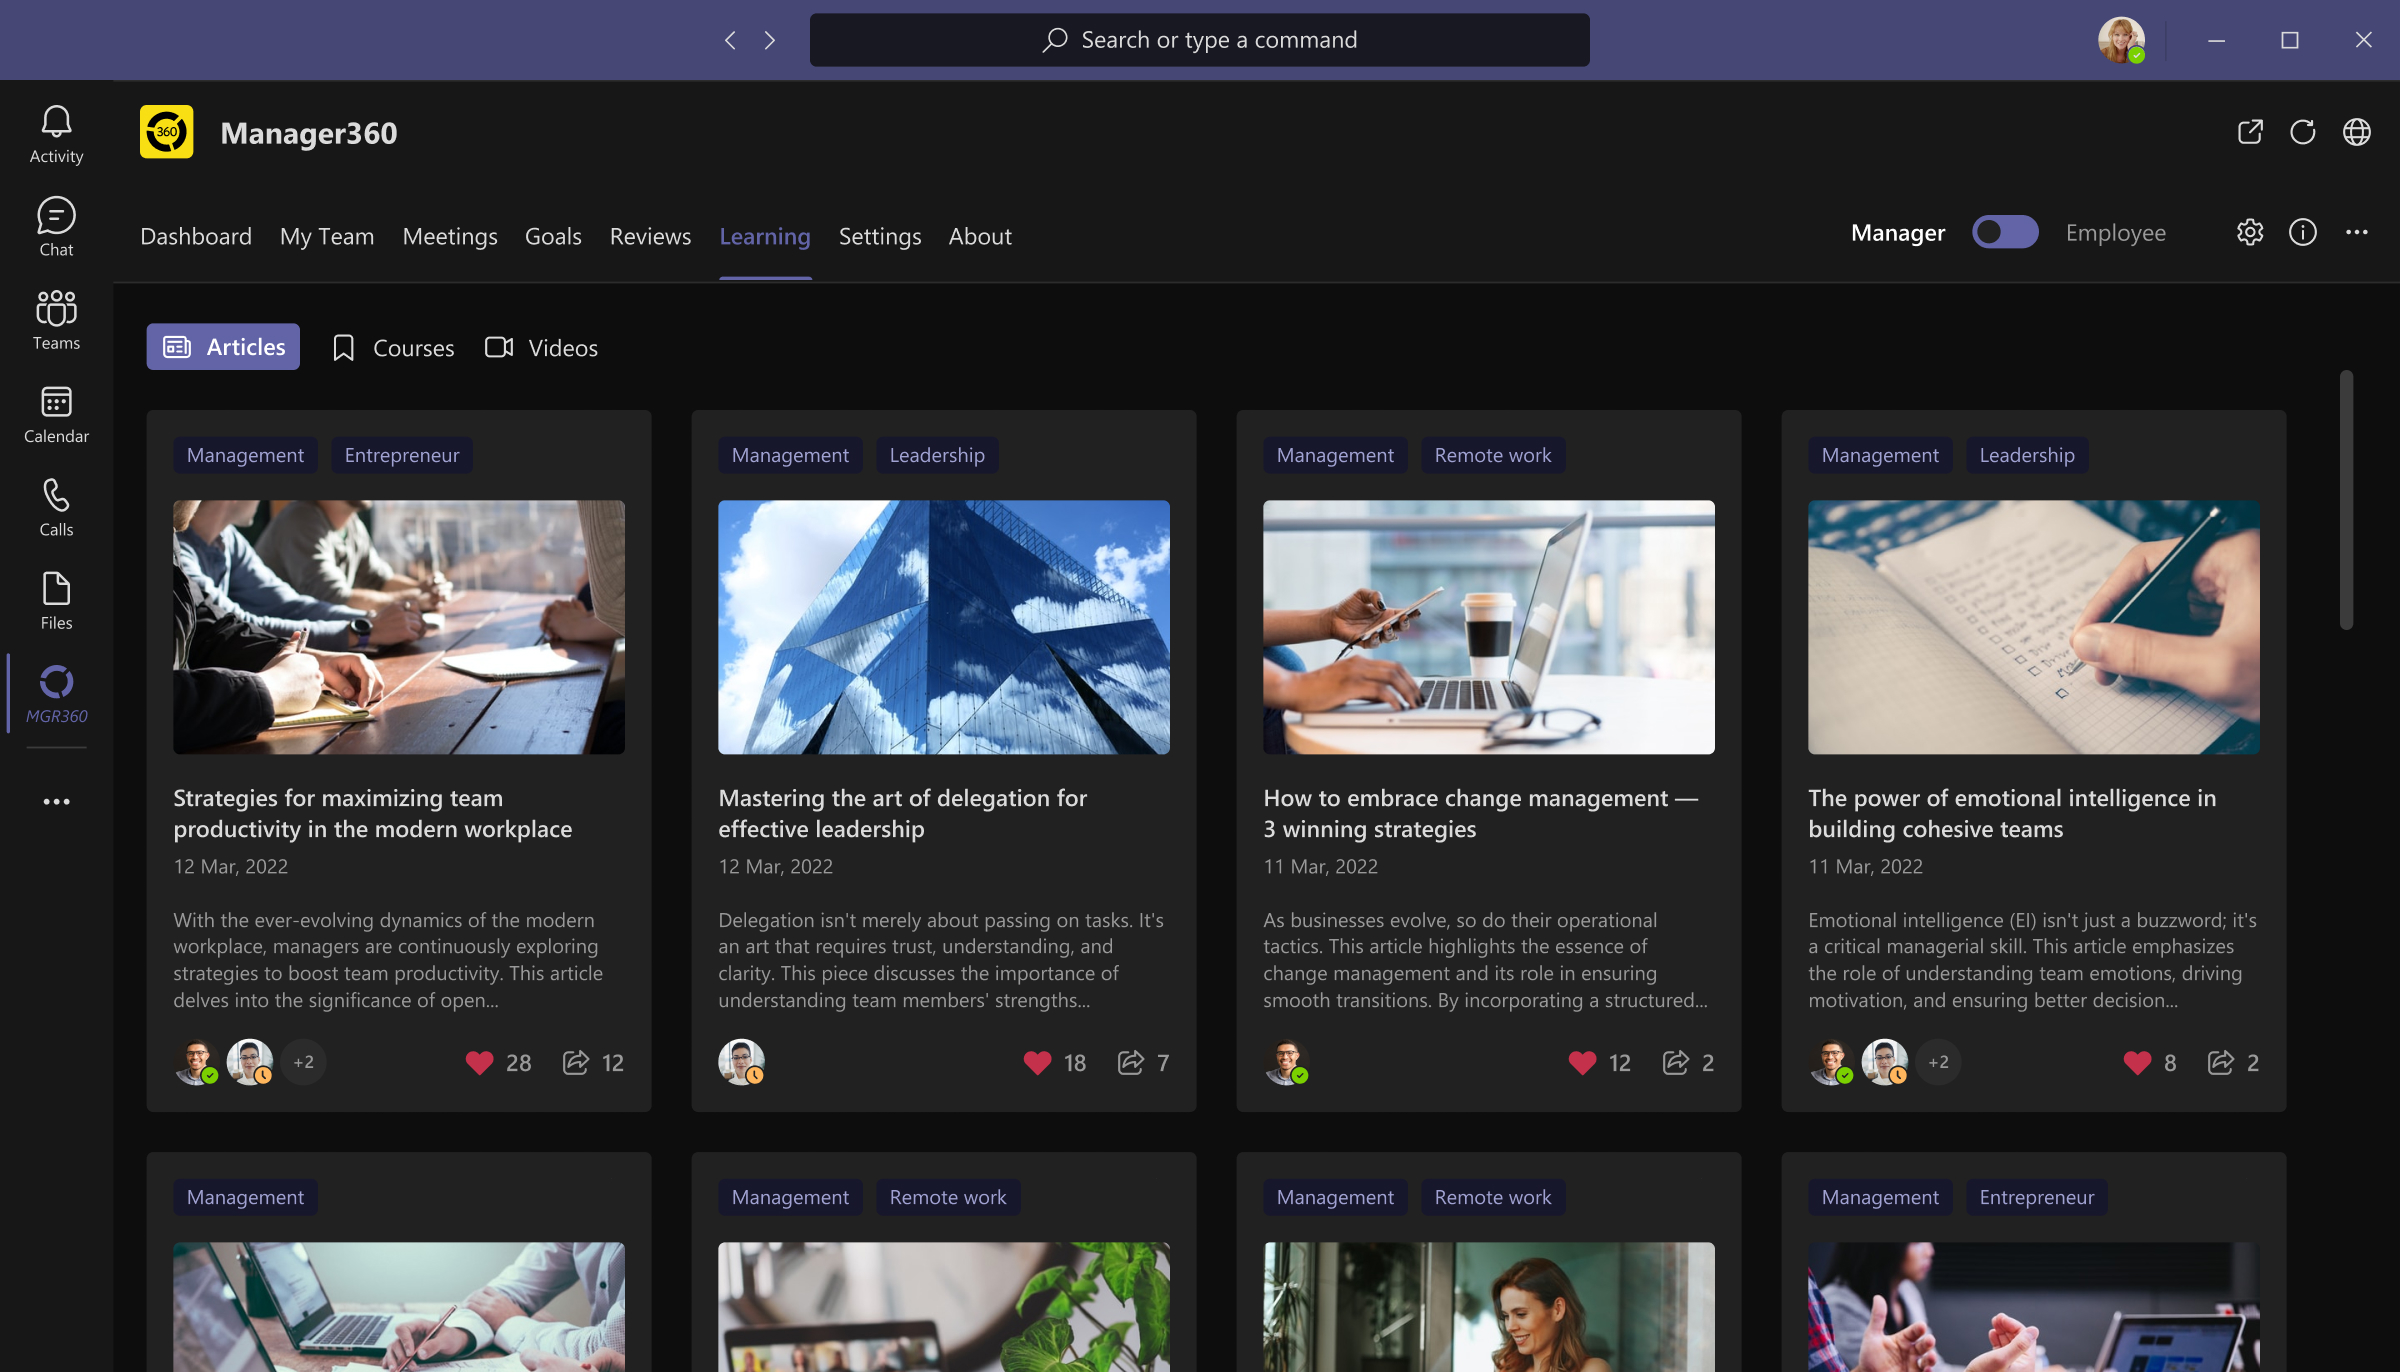Open the Calendar app in sidebar
Viewport: 2400px width, 1372px height.
tap(56, 415)
